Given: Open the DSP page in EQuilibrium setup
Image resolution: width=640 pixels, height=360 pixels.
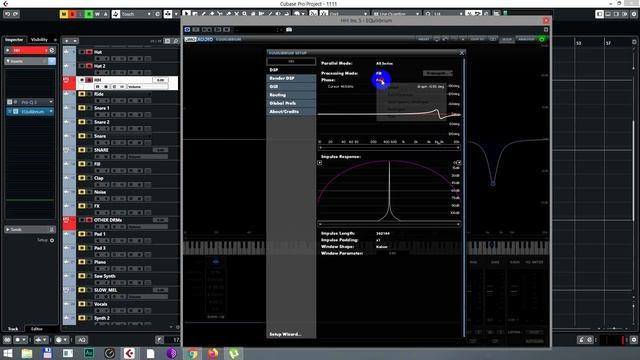Looking at the screenshot, I should coord(291,70).
